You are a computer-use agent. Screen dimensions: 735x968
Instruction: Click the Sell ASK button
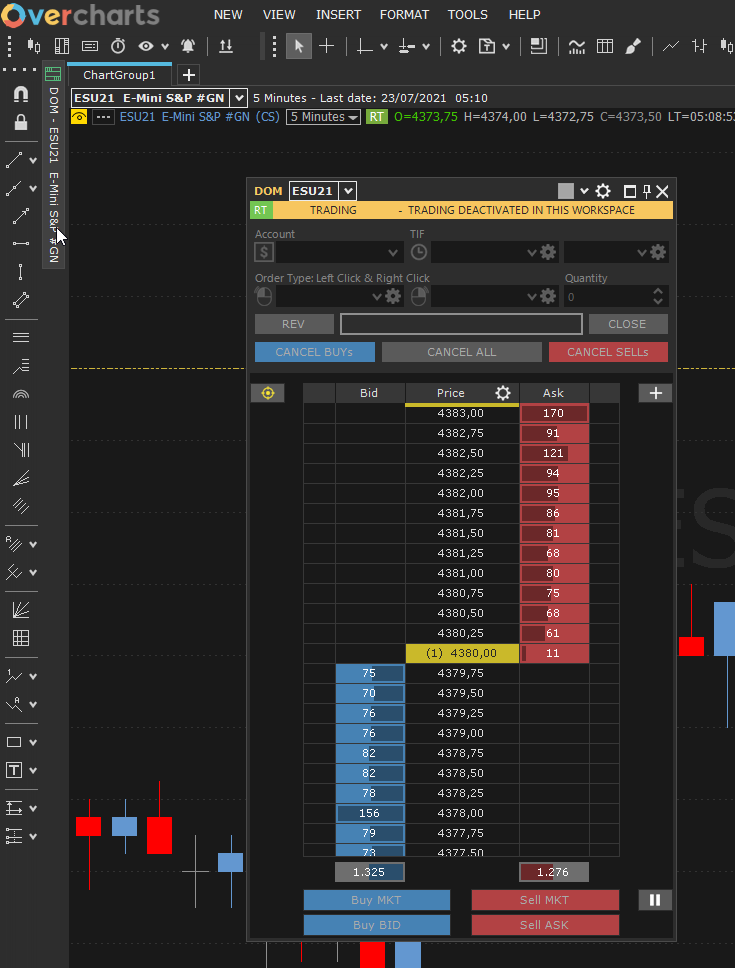click(x=545, y=925)
